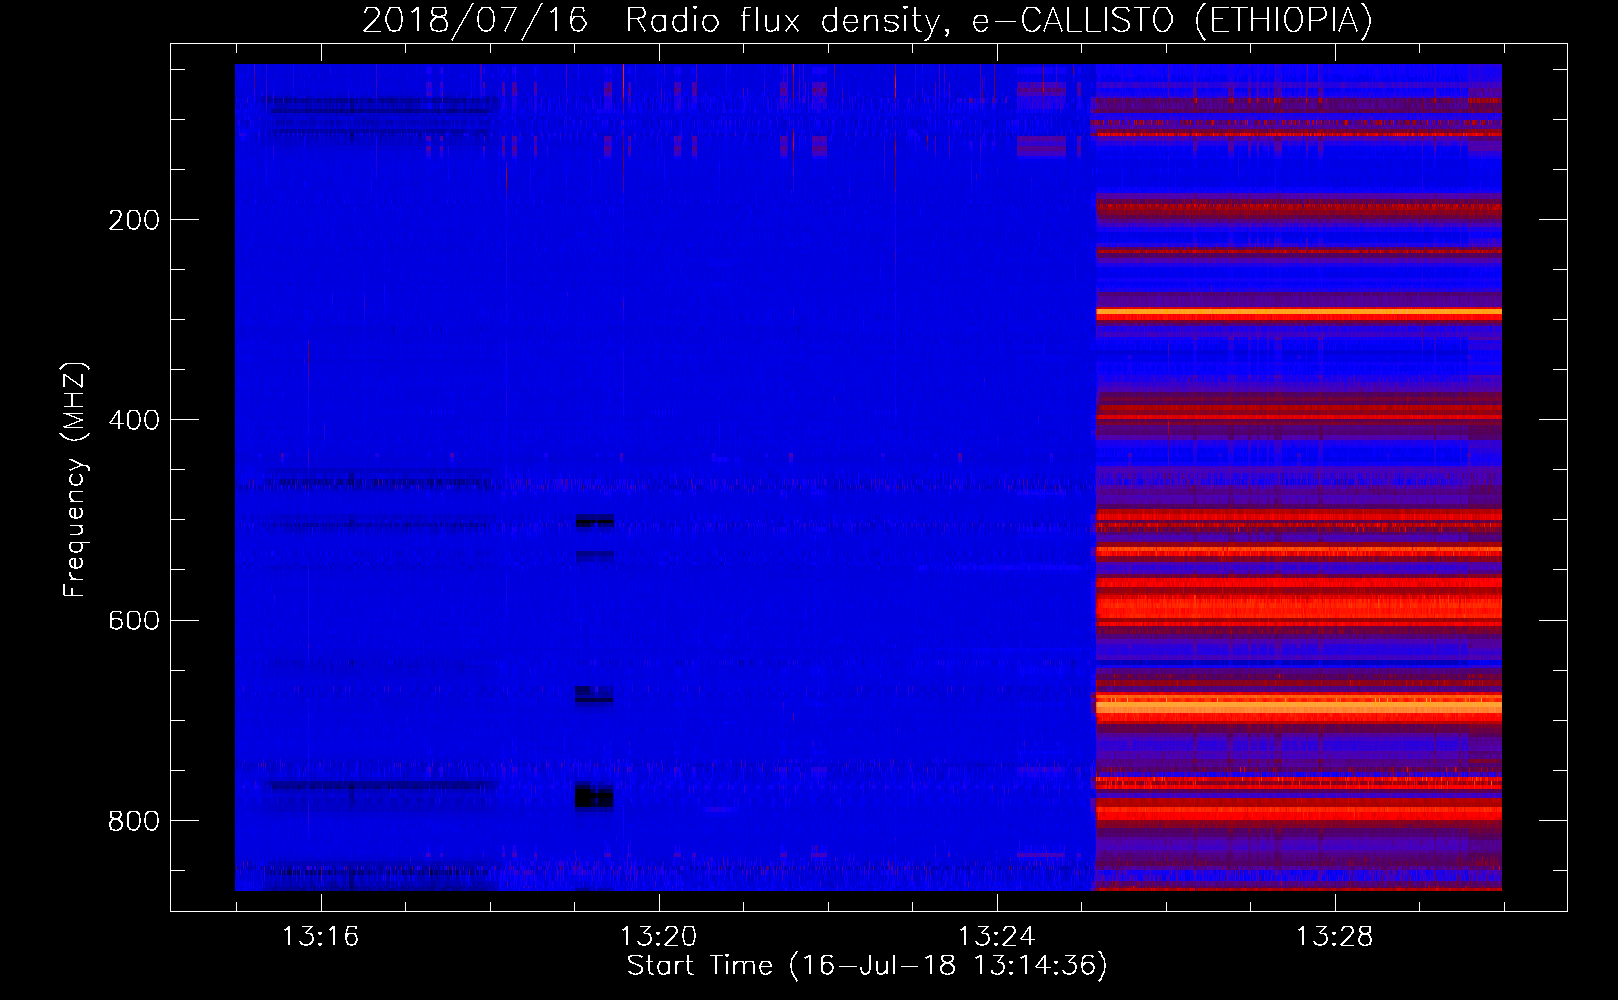The width and height of the screenshot is (1618, 1000).
Task: Click the 13:24 time tick label
Action: point(996,937)
